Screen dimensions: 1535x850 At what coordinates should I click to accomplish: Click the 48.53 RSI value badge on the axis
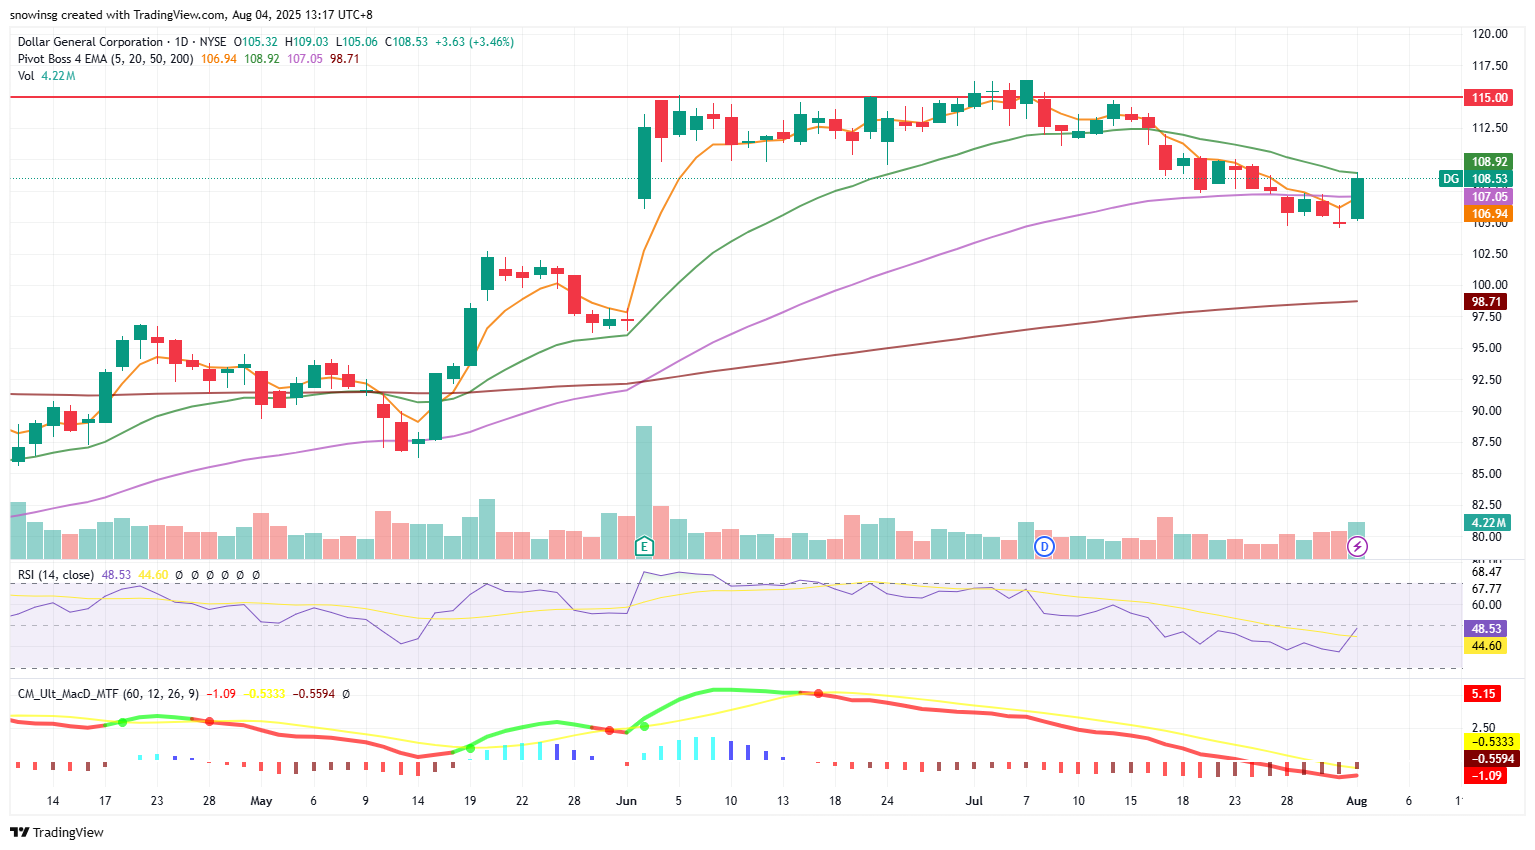(x=1484, y=629)
